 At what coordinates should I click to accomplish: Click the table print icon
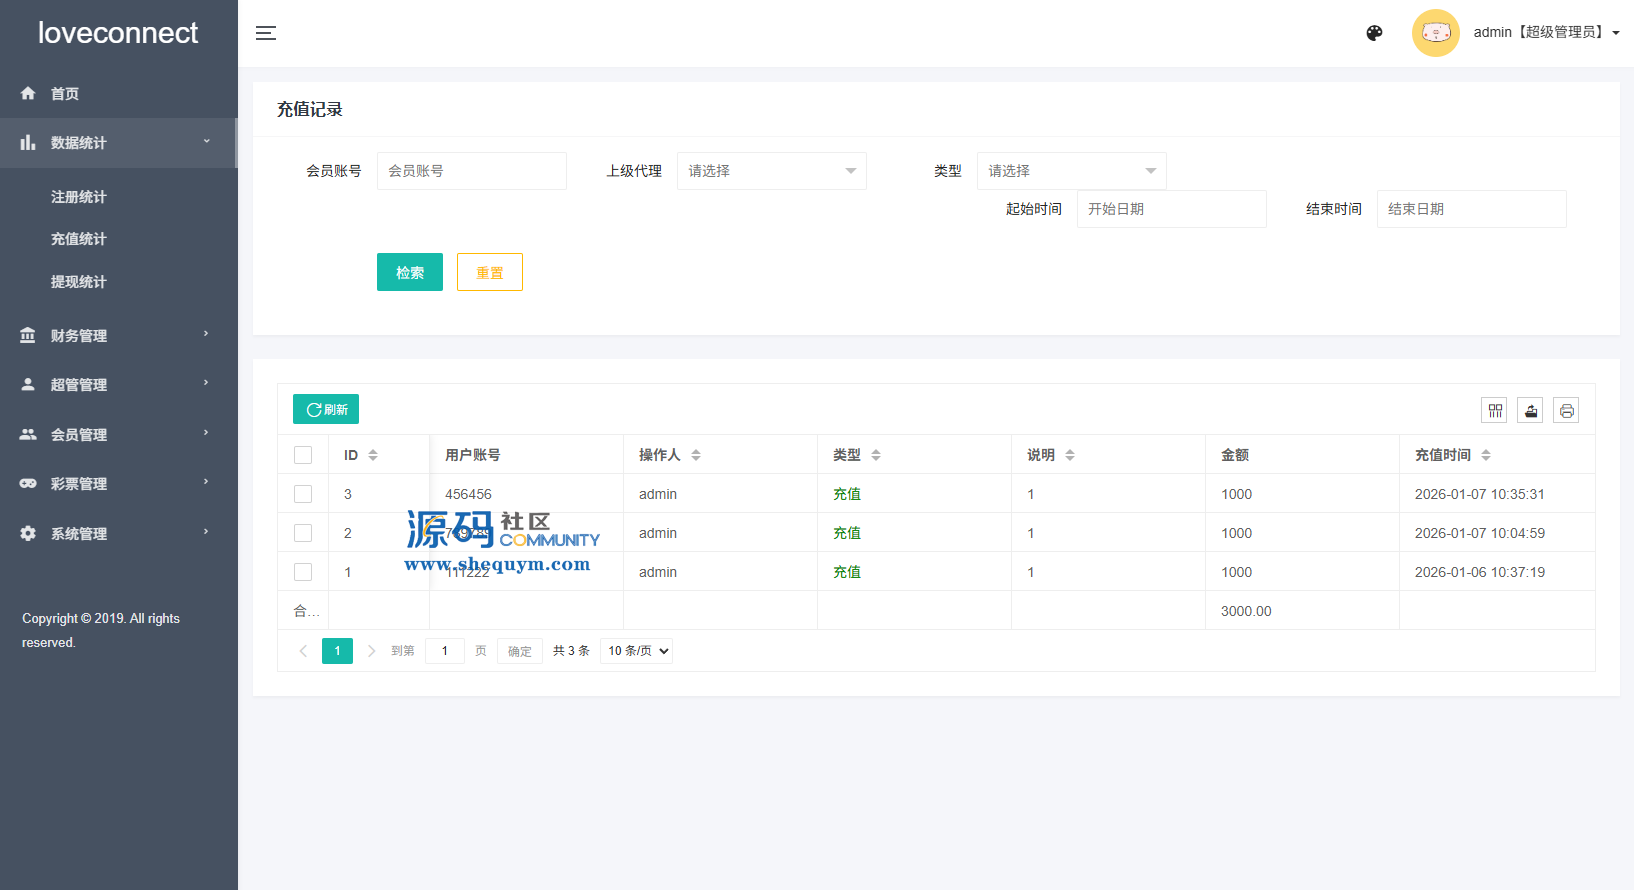(x=1566, y=410)
